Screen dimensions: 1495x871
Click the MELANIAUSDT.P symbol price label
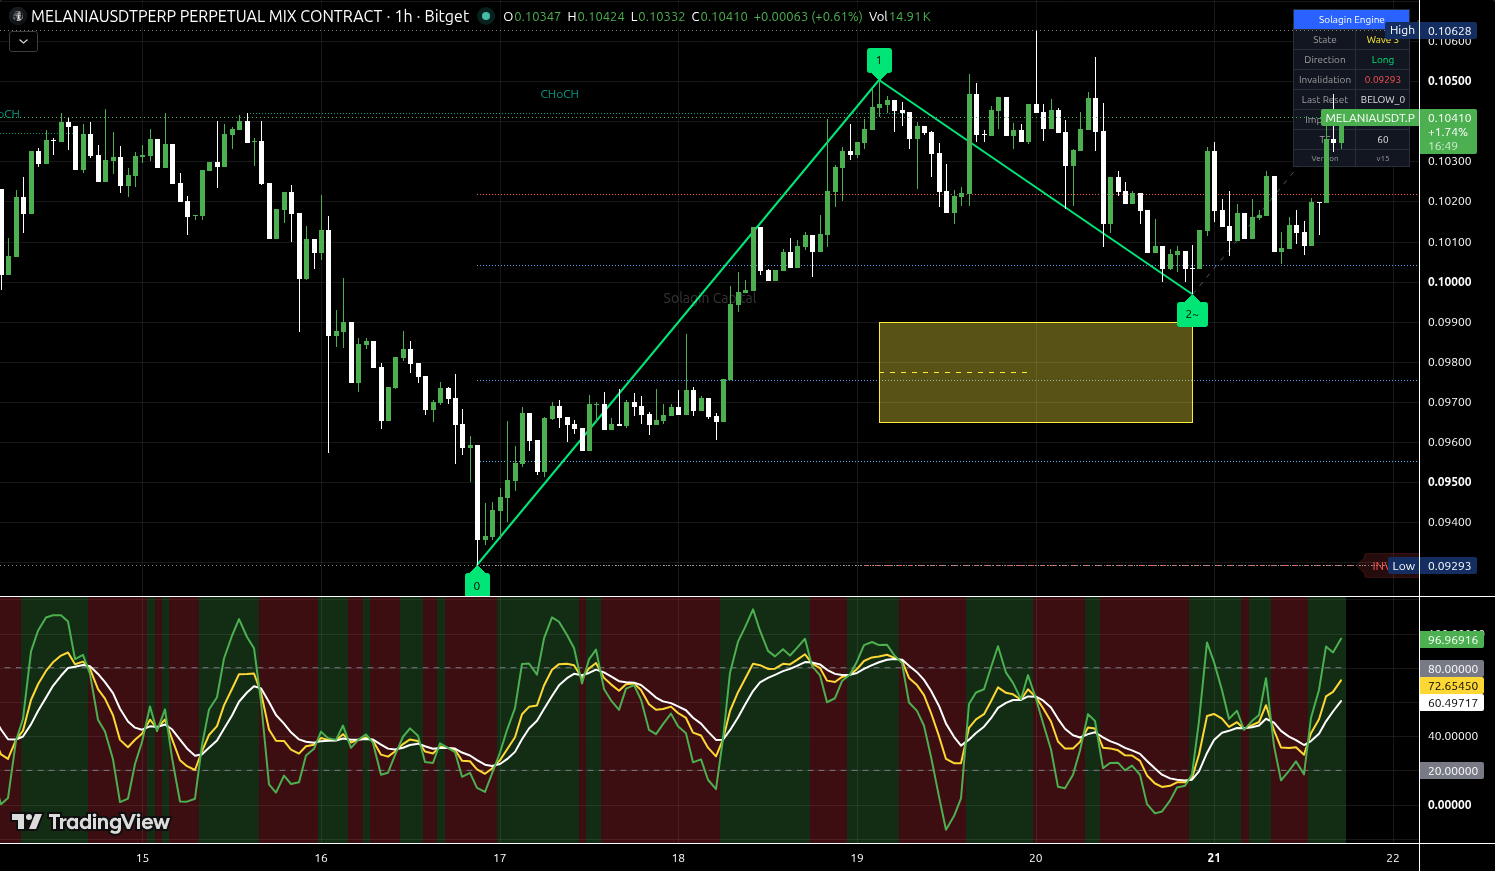[x=1369, y=118]
